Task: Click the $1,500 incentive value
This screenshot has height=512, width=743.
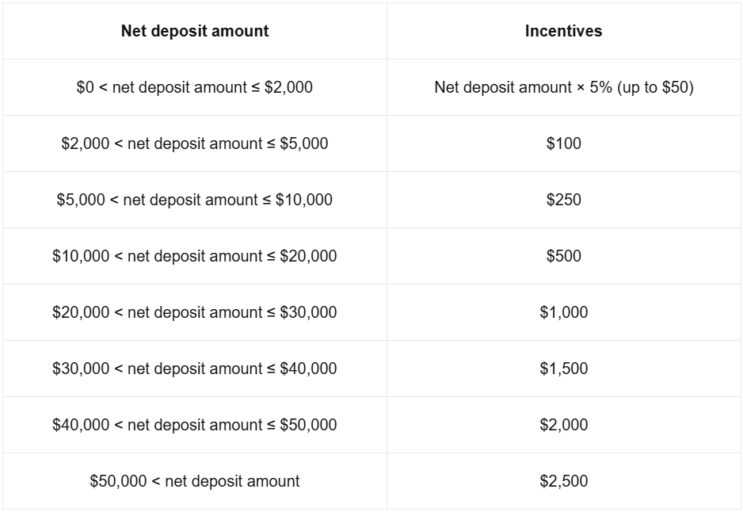Action: 563,368
